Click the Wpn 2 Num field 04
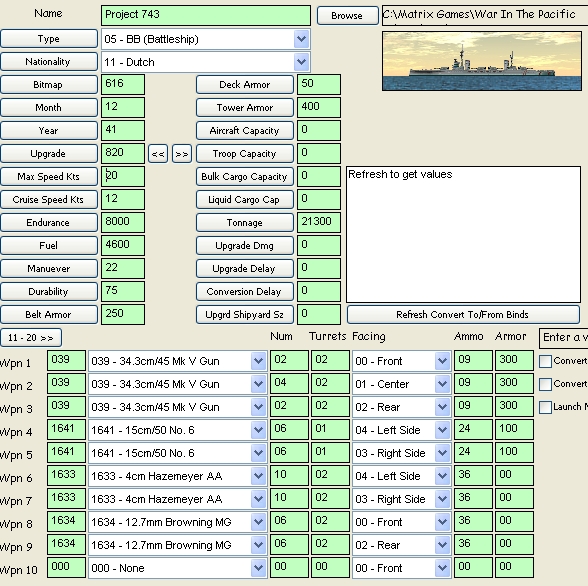Viewport: 588px width, 586px height. (x=289, y=384)
